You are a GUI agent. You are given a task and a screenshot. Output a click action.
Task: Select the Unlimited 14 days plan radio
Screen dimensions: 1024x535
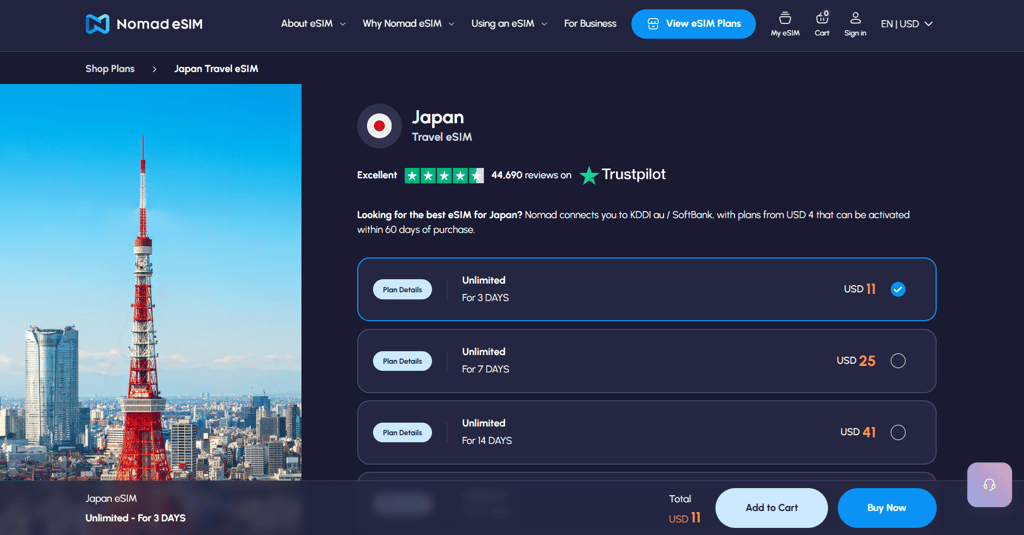coord(898,432)
